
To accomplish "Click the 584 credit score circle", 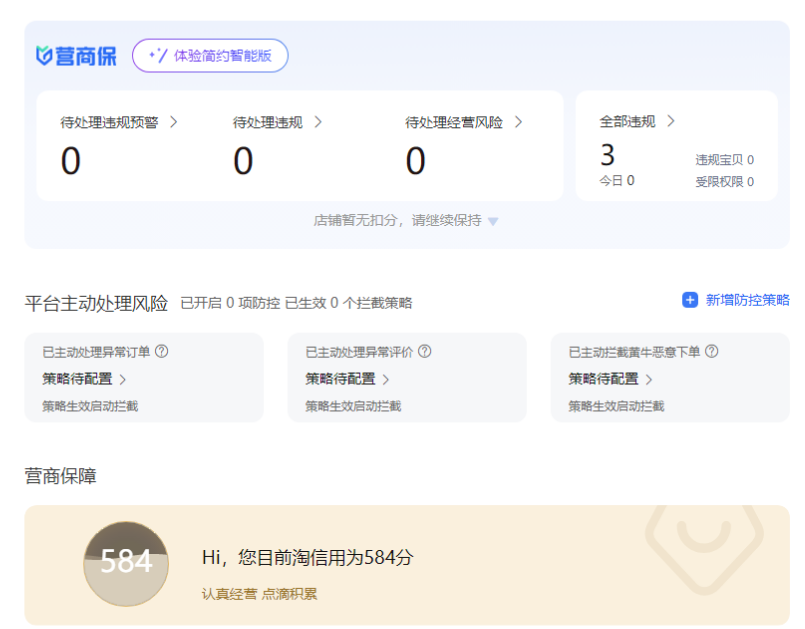I will tap(126, 563).
